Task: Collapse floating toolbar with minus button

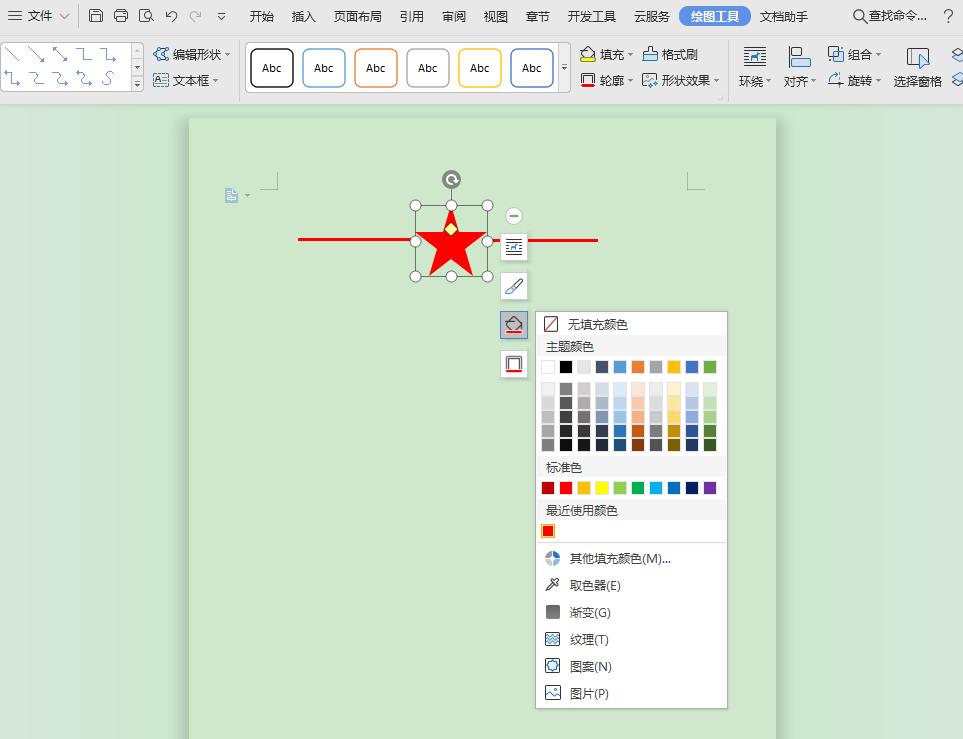Action: pyautogui.click(x=514, y=216)
